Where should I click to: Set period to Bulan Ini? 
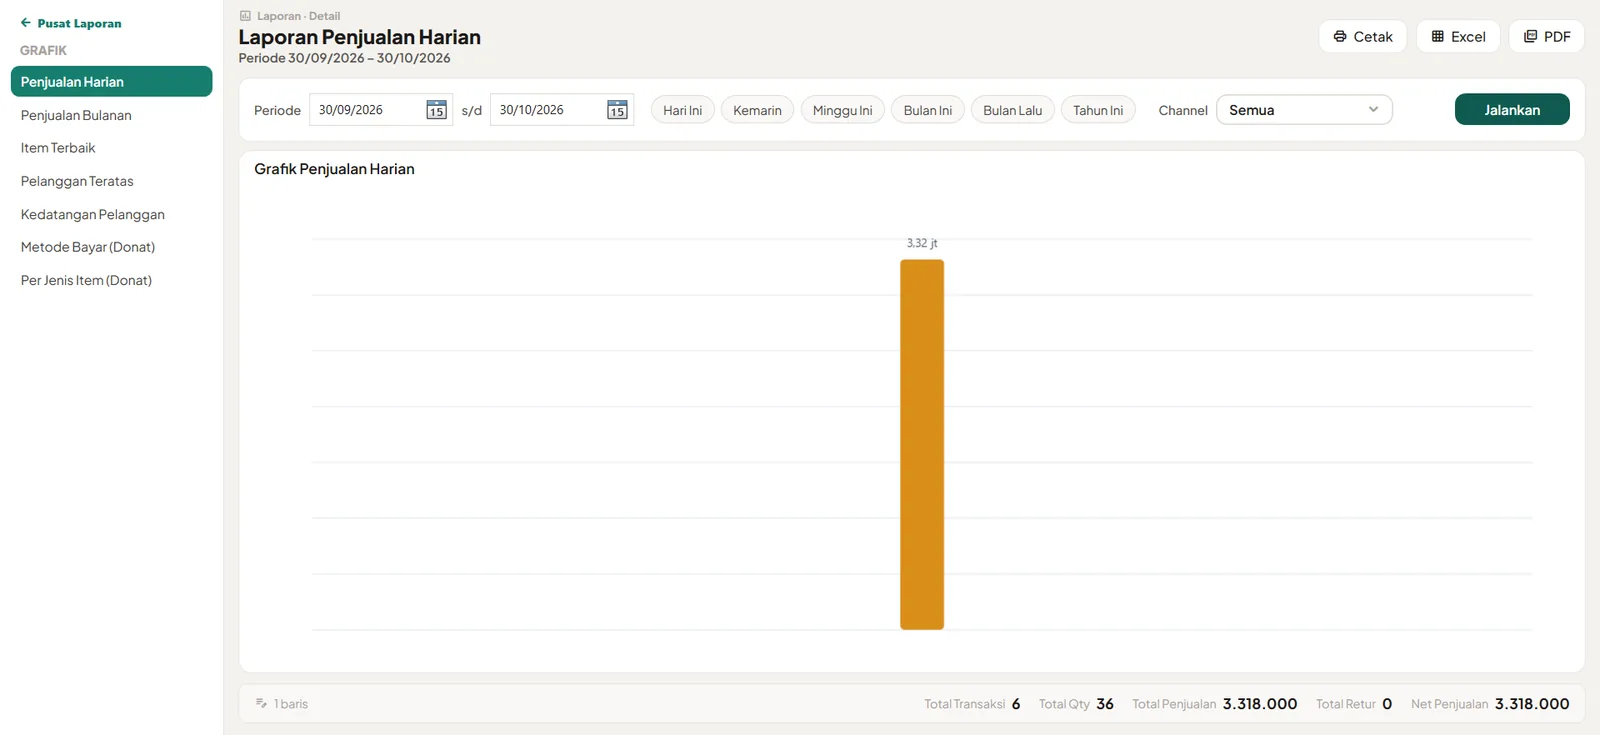pos(928,110)
